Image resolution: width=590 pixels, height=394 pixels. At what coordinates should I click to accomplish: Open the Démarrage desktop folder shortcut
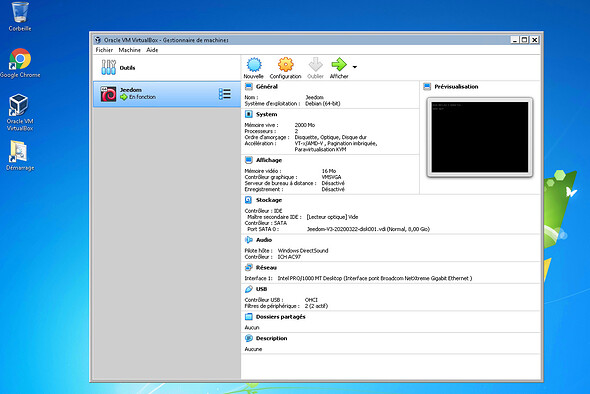pos(20,155)
